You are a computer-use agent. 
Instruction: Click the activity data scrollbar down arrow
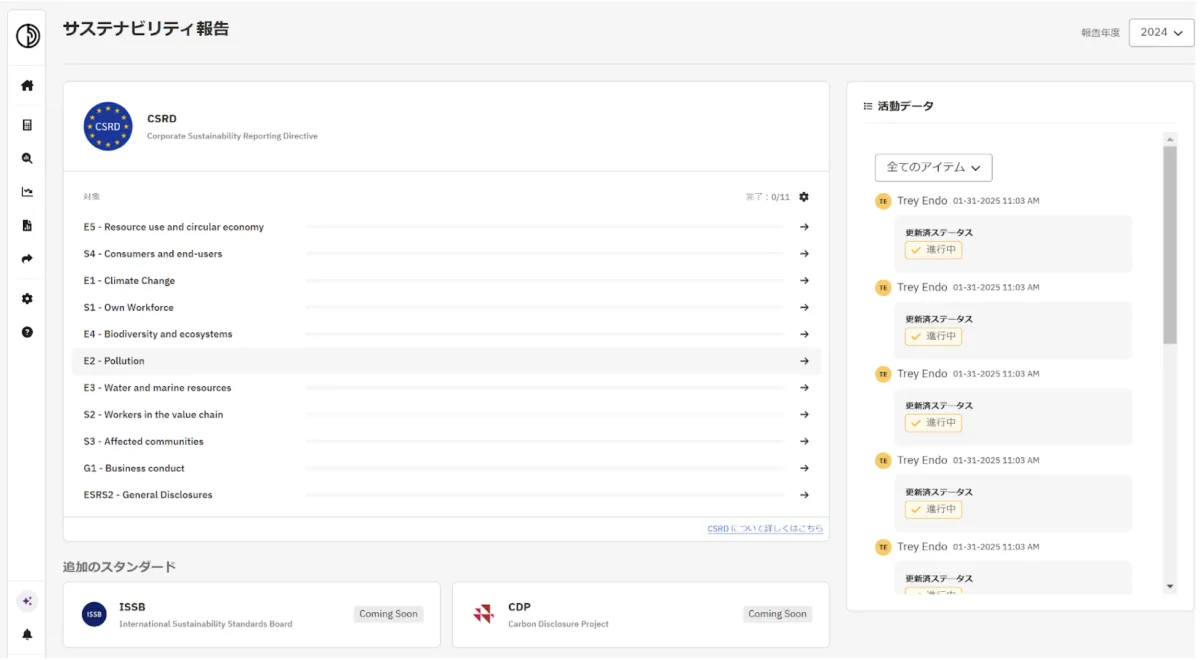[x=1170, y=586]
